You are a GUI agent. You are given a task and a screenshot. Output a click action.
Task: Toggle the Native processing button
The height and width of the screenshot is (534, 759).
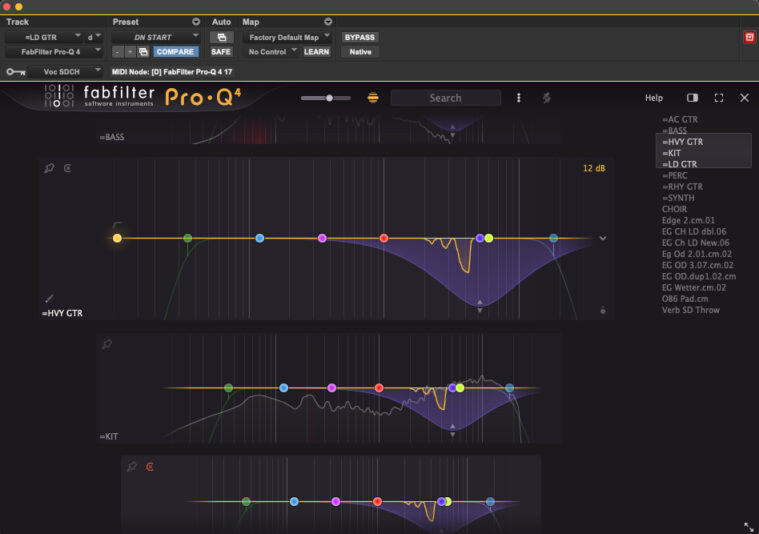point(360,52)
